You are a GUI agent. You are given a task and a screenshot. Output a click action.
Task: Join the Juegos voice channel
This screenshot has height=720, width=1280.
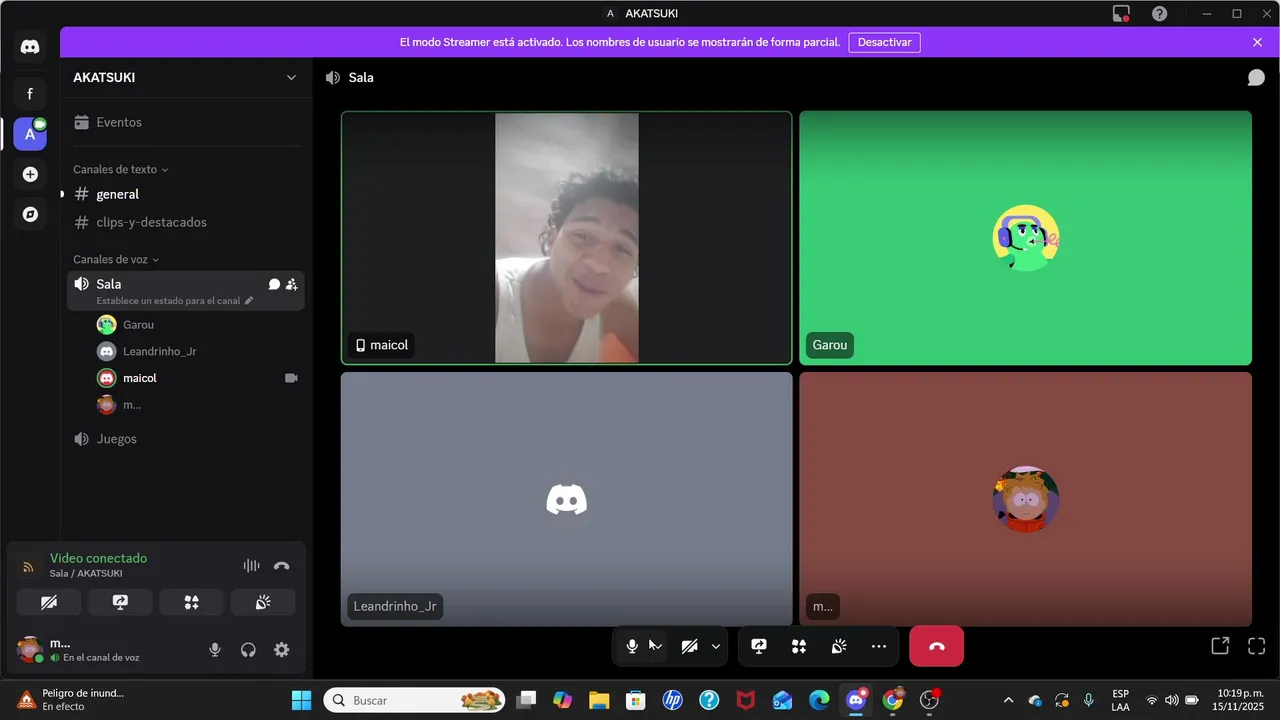tap(186, 439)
